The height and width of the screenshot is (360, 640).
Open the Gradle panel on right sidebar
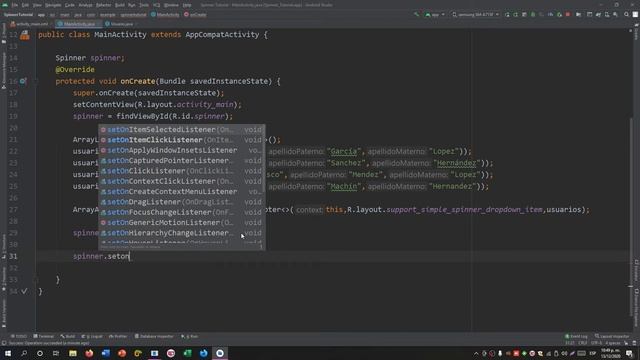tap(636, 33)
